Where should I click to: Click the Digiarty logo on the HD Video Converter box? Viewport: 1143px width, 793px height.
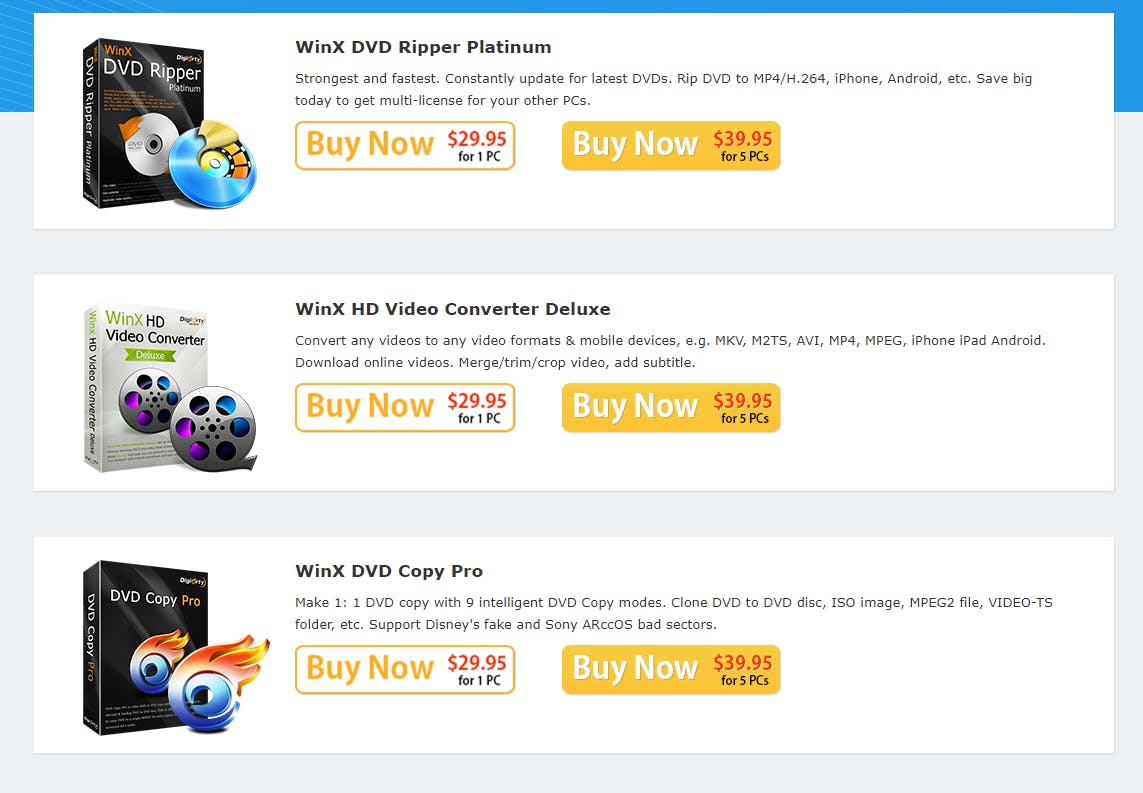[192, 320]
